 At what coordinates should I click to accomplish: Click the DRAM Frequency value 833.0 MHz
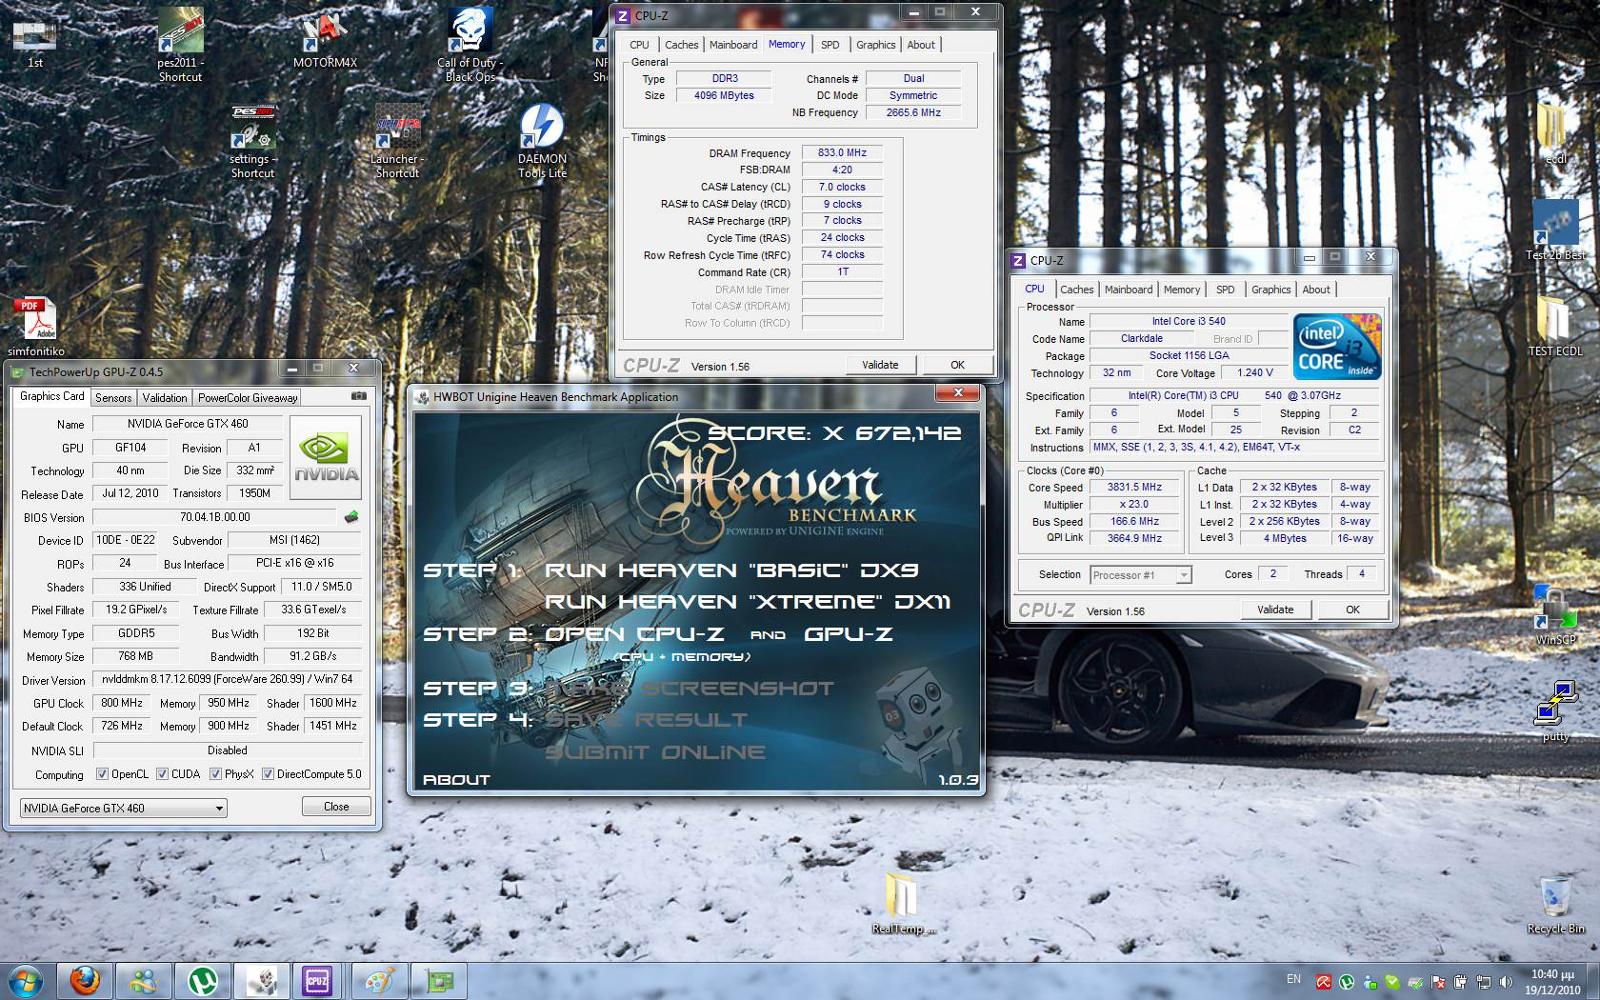click(842, 153)
